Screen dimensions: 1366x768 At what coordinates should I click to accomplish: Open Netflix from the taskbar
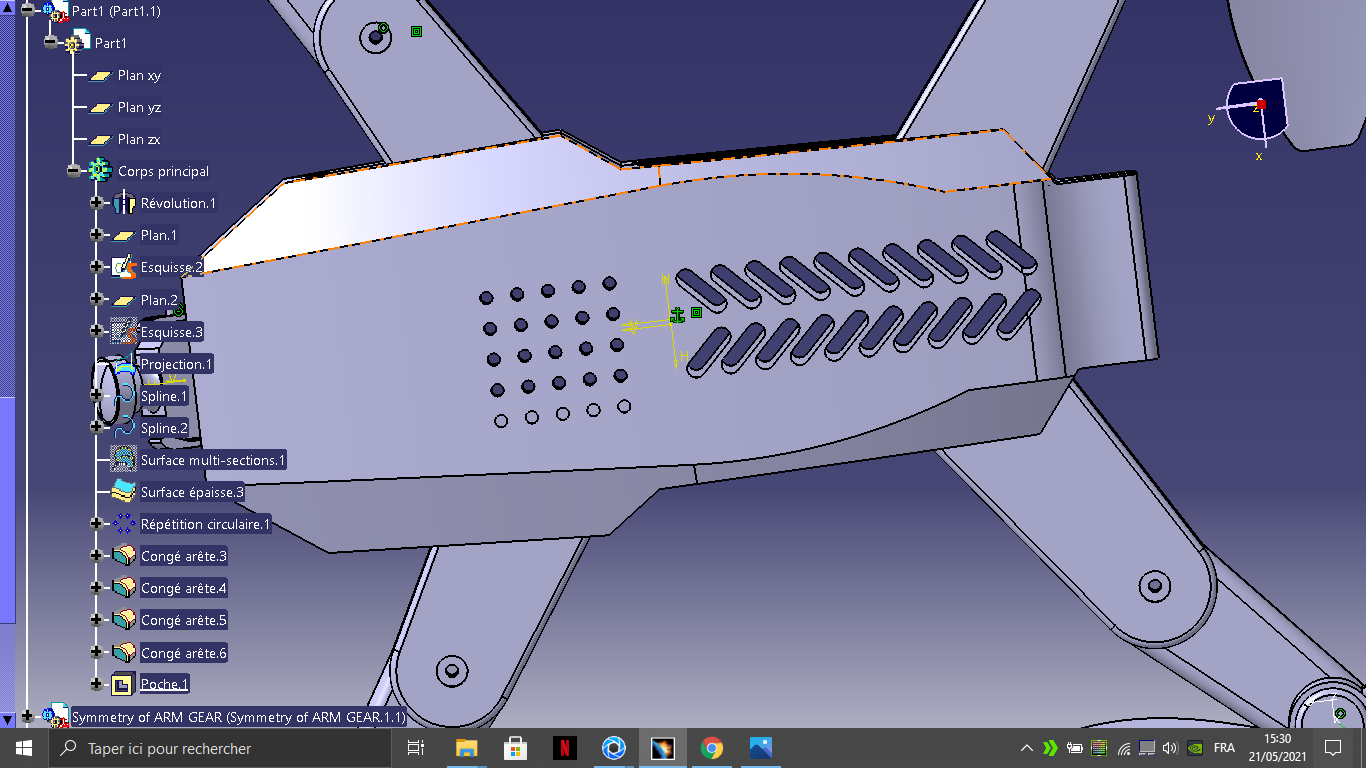(565, 748)
